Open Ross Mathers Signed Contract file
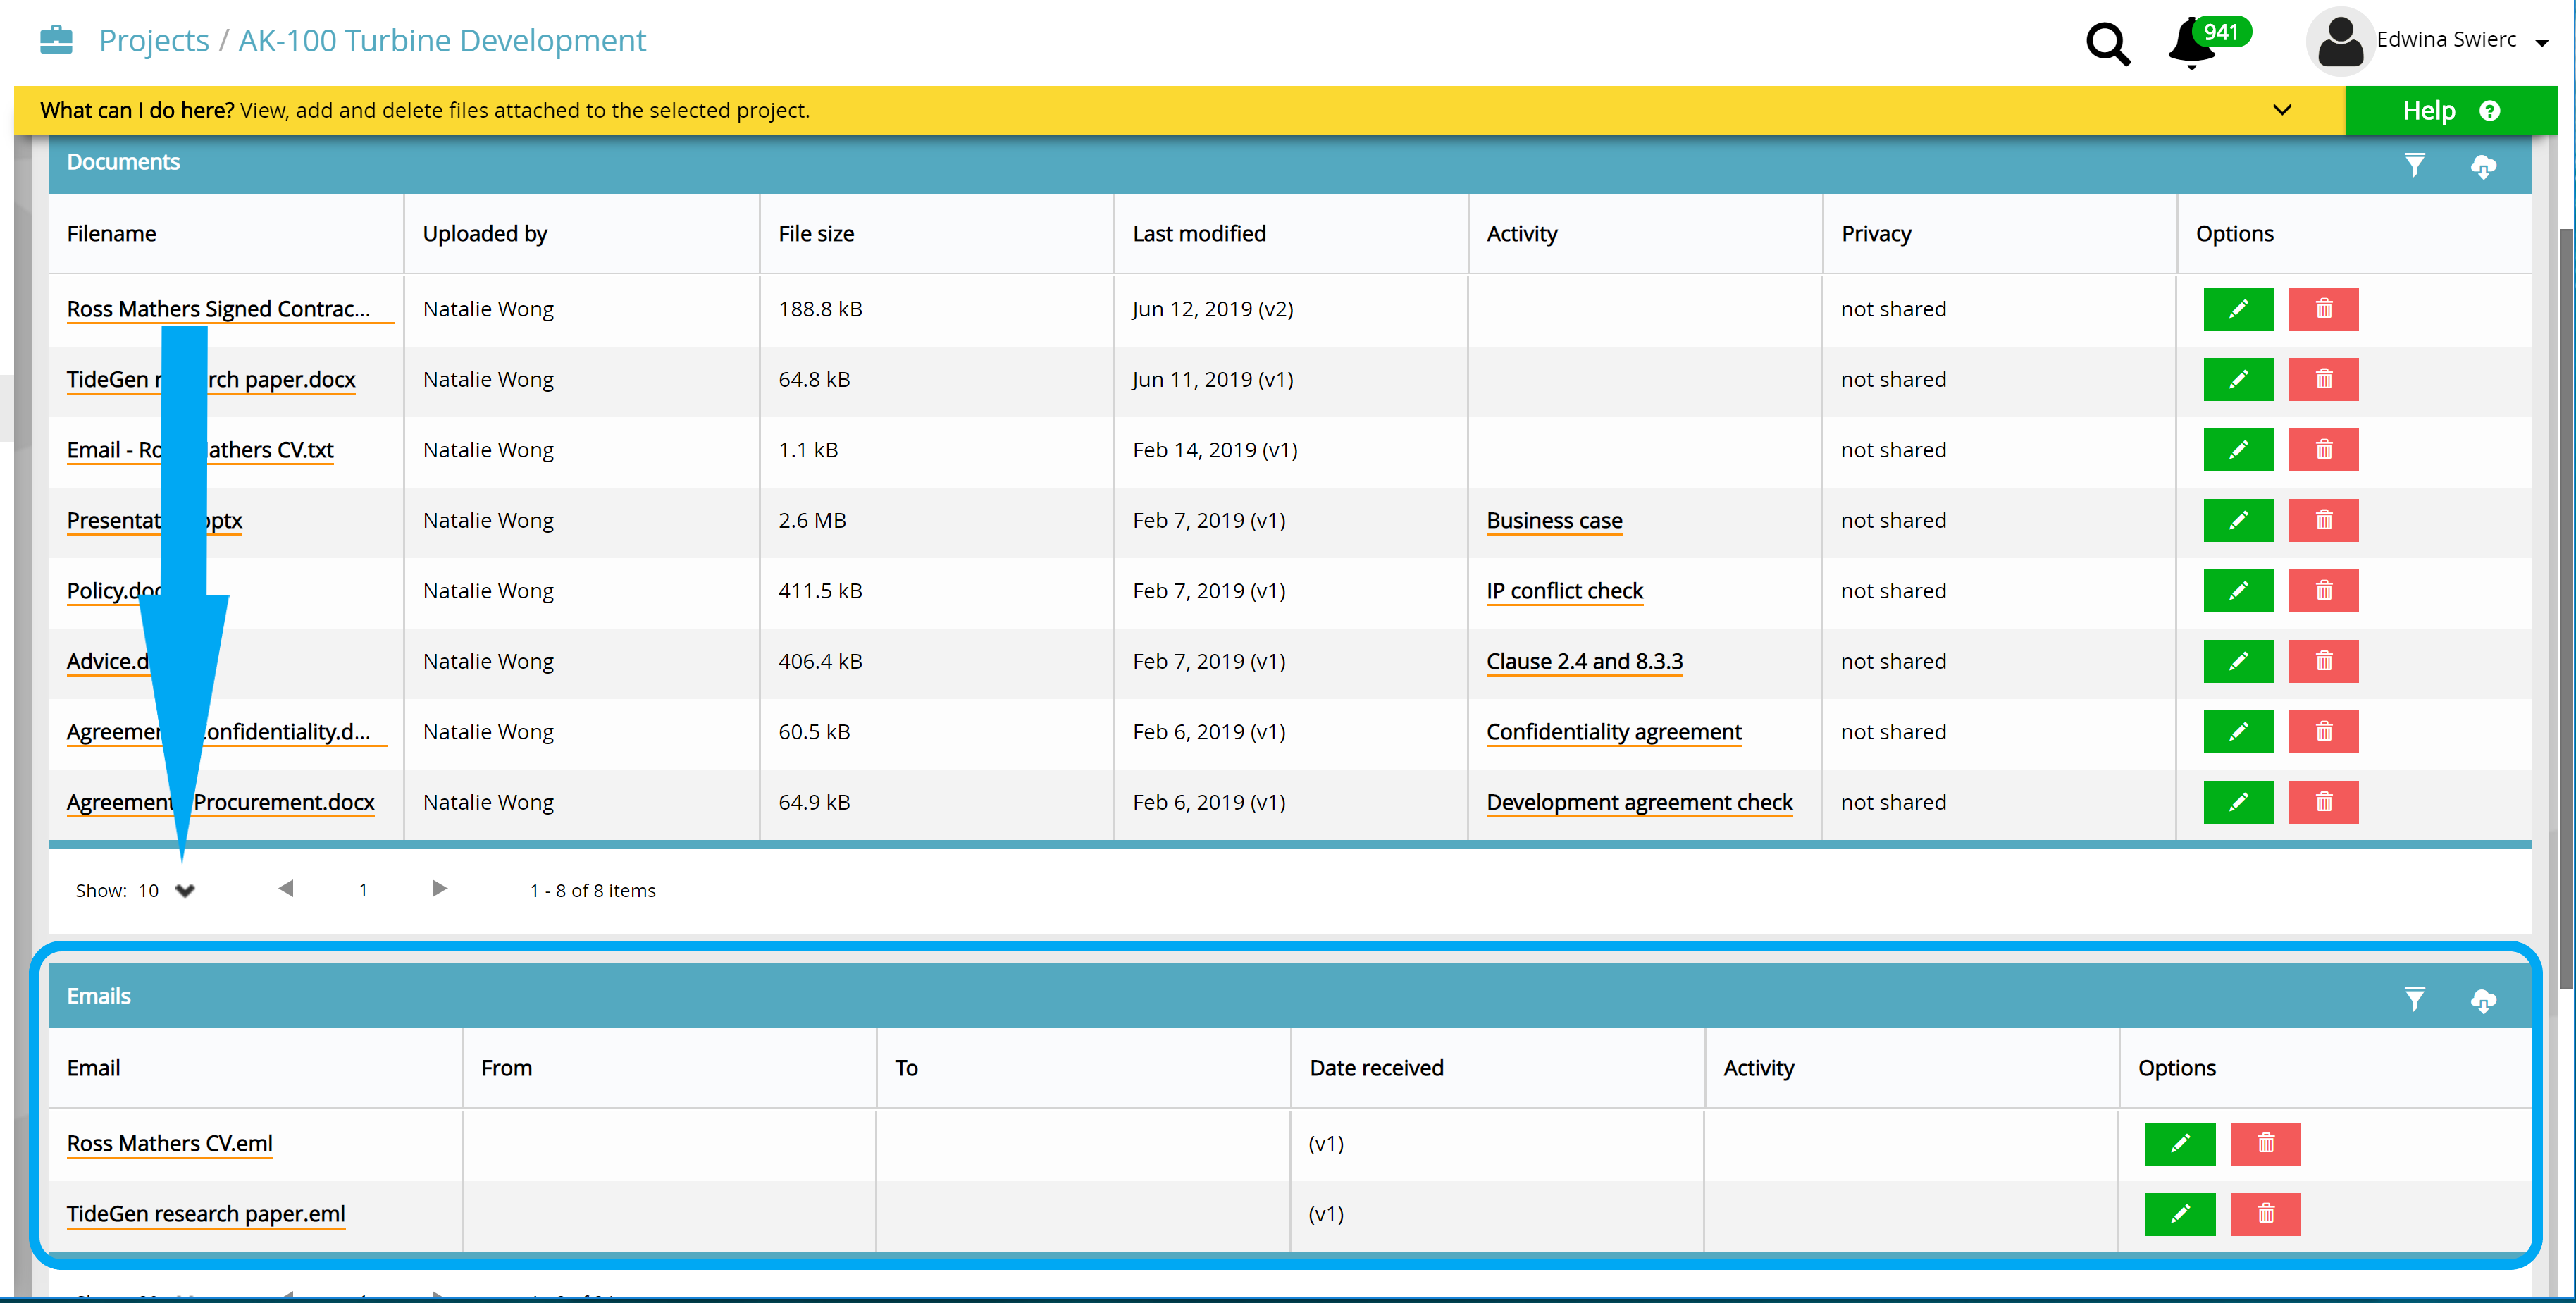Viewport: 2576px width, 1303px height. point(218,309)
